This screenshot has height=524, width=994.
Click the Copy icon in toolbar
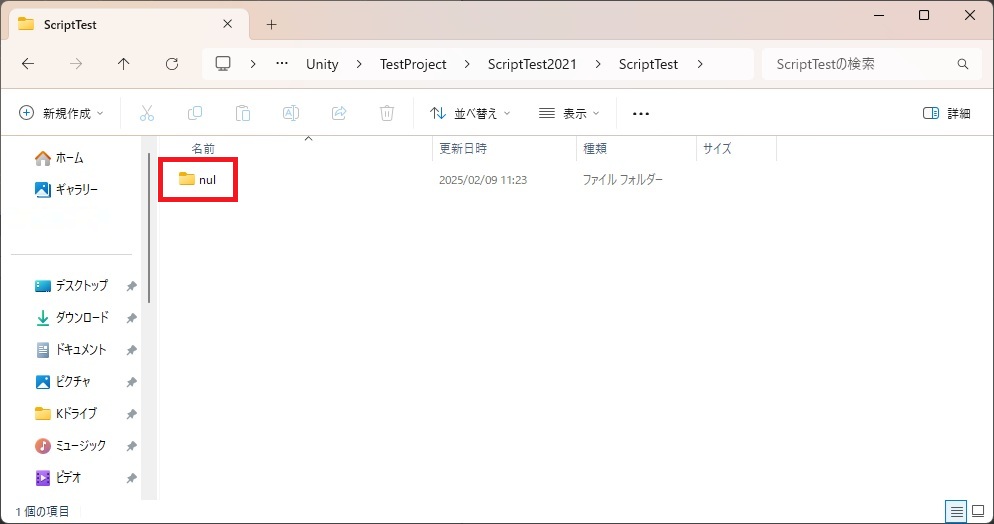coord(195,113)
